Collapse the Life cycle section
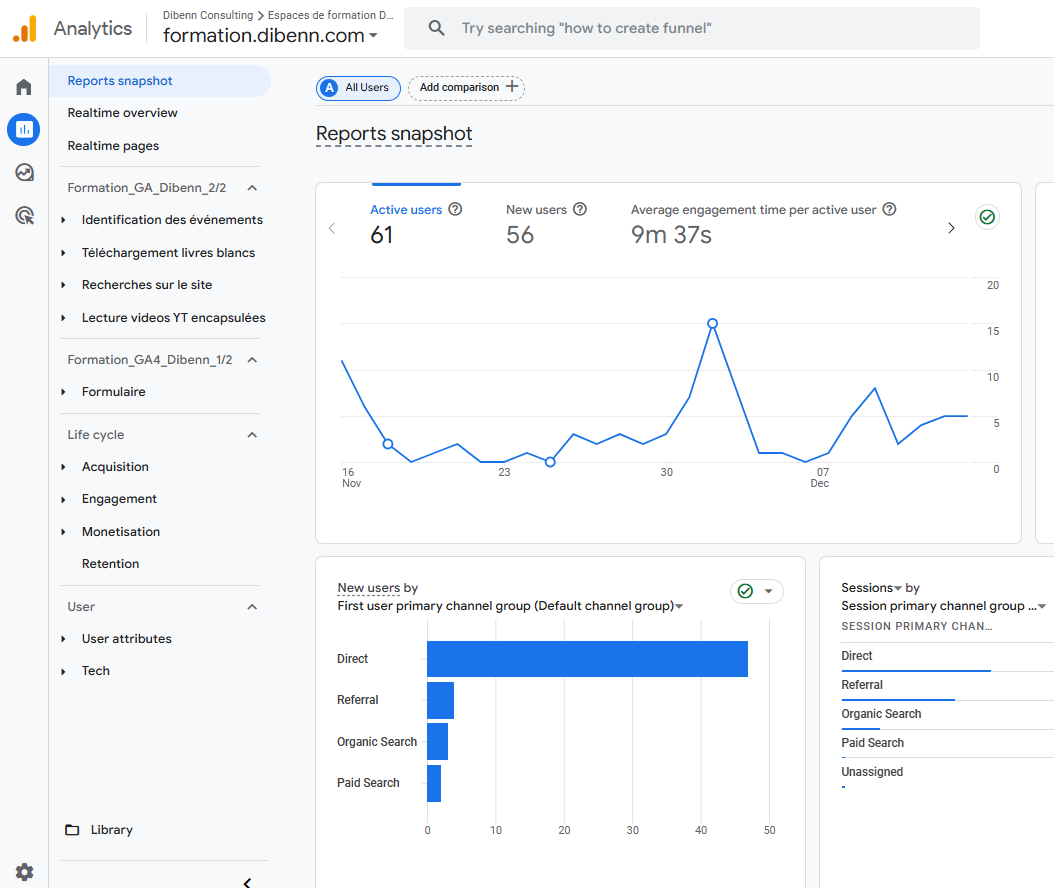The image size is (1054, 888). click(252, 435)
